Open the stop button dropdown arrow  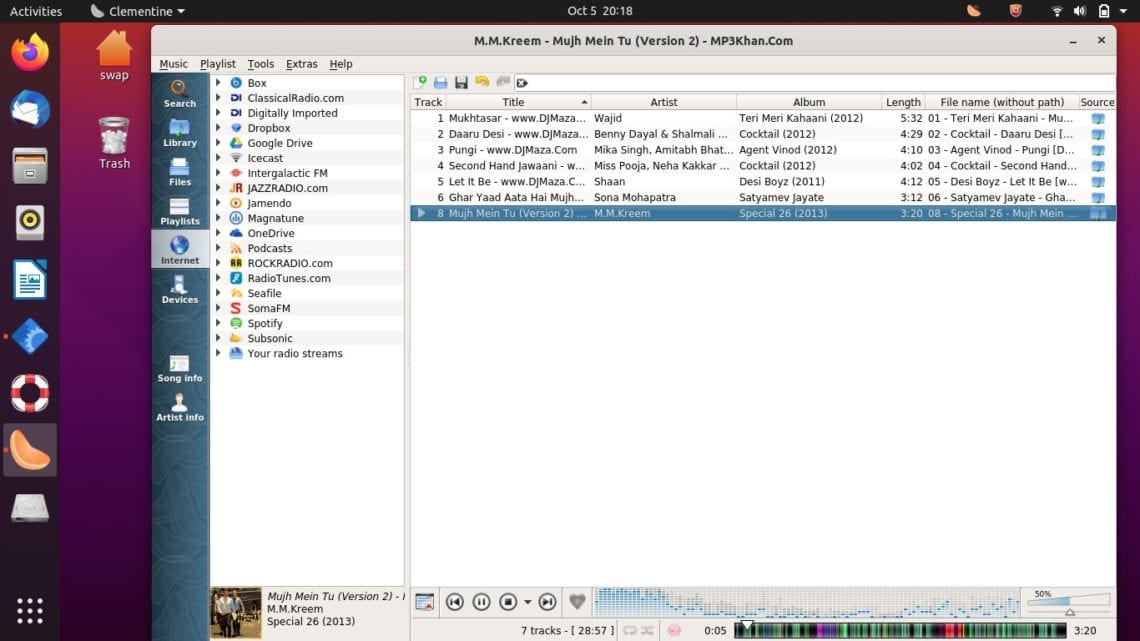tap(527, 601)
